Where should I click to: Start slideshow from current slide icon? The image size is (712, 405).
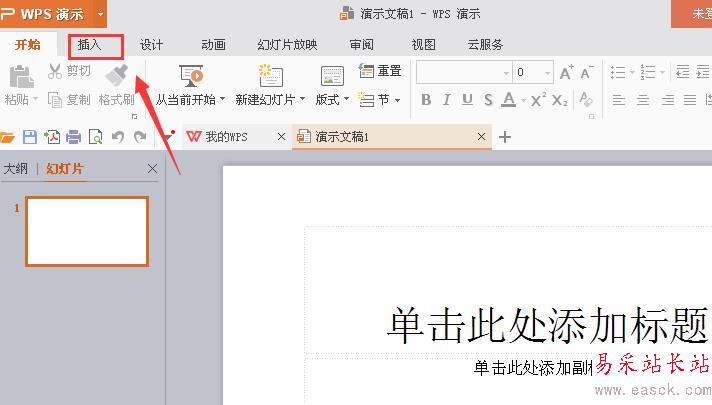[191, 76]
